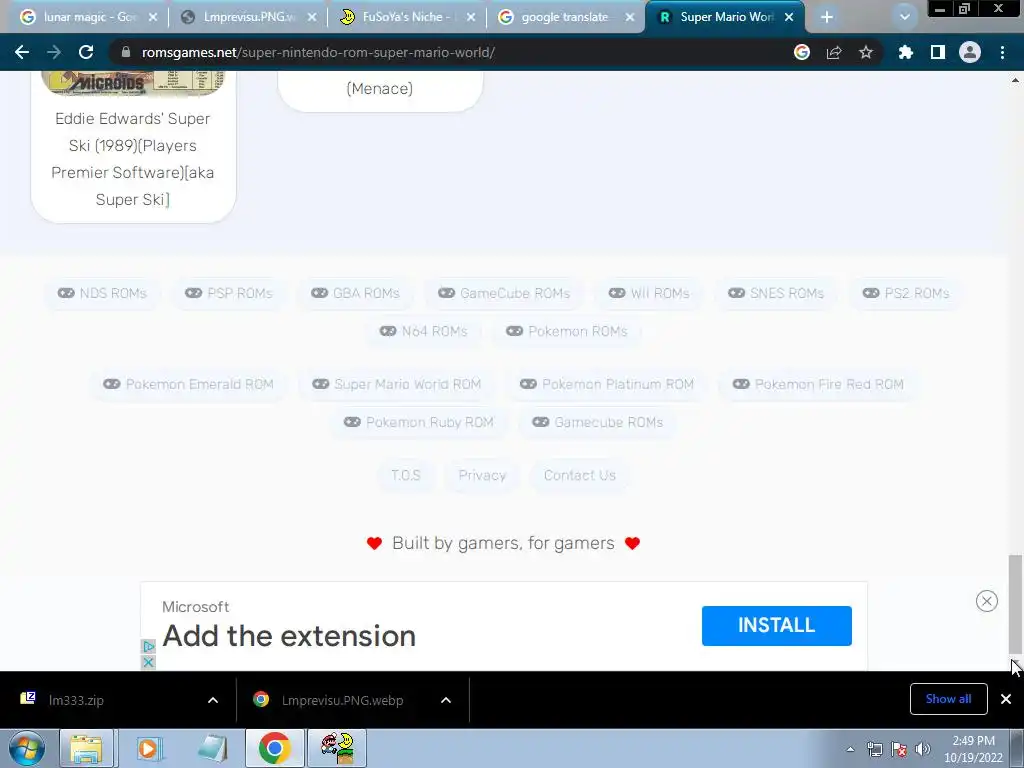Open Eddie Edwards' Super Ski game link
The height and width of the screenshot is (768, 1024).
[133, 159]
